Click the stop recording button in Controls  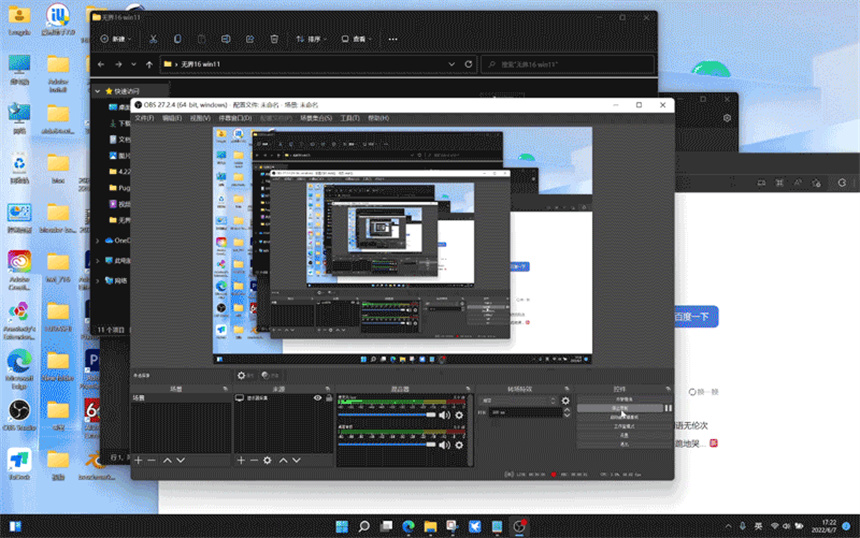point(618,408)
